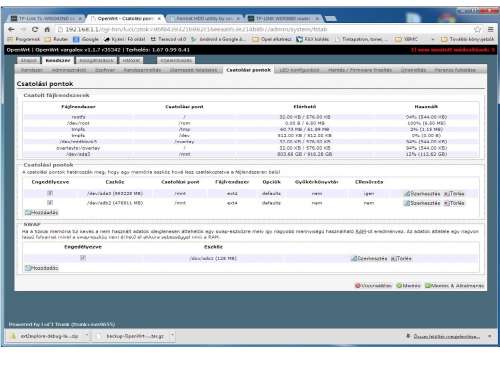Screen dimensions: 500x384
Task: Open the backup-OpenWrt tar.gz download
Action: click(131, 336)
